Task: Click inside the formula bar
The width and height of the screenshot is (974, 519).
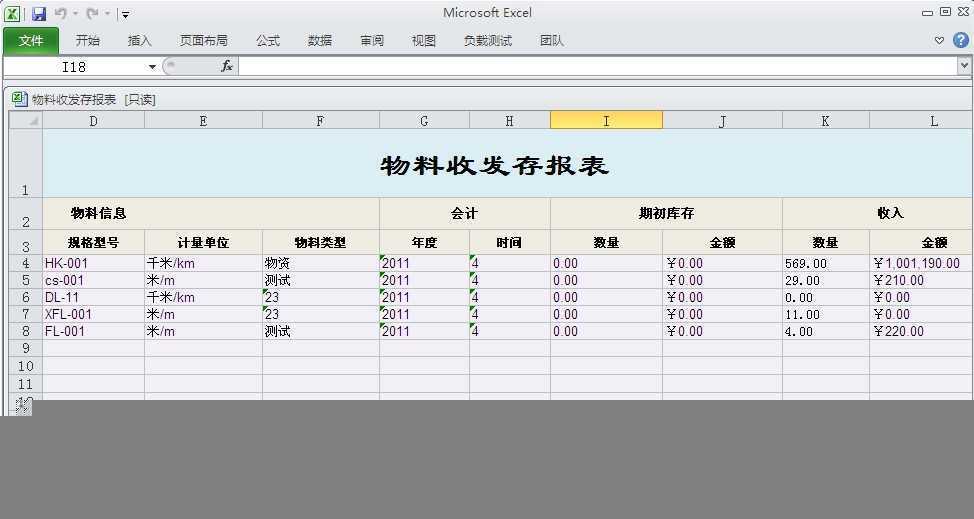Action: point(598,66)
